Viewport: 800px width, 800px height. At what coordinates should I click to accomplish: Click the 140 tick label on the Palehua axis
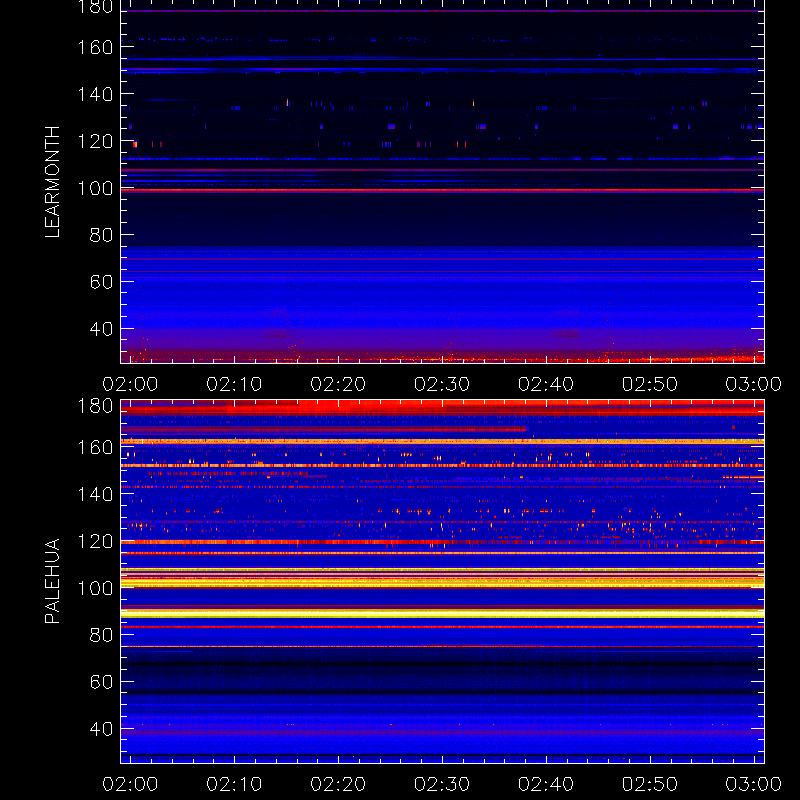pos(95,494)
